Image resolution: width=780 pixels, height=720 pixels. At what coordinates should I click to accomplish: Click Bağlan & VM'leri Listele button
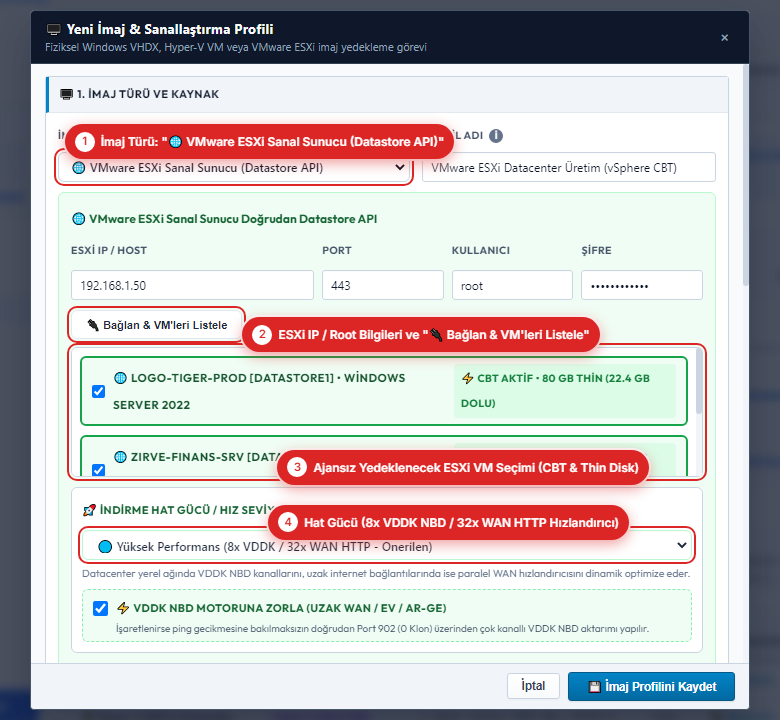pos(157,325)
